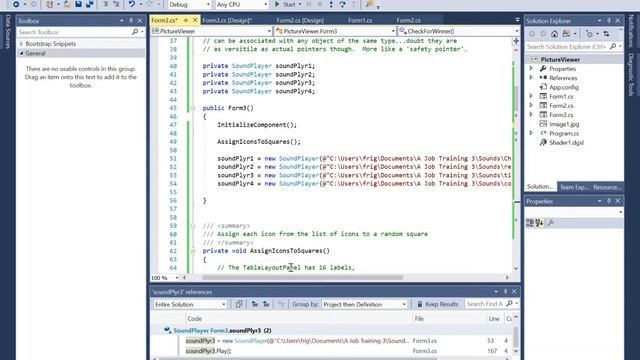Start debugging with the green Start button
Image resolution: width=640 pixels, height=360 pixels.
click(x=285, y=4)
